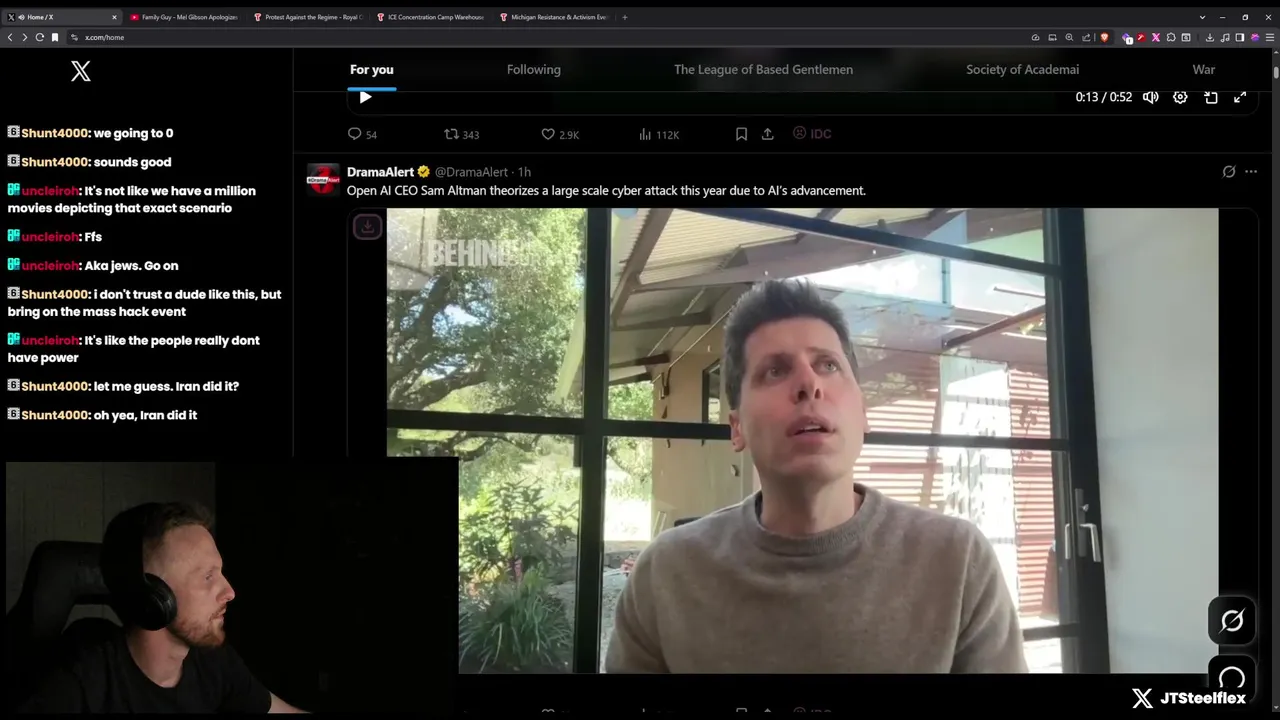This screenshot has height=720, width=1280.
Task: Open the DramaAlert profile avatar
Action: [x=323, y=179]
